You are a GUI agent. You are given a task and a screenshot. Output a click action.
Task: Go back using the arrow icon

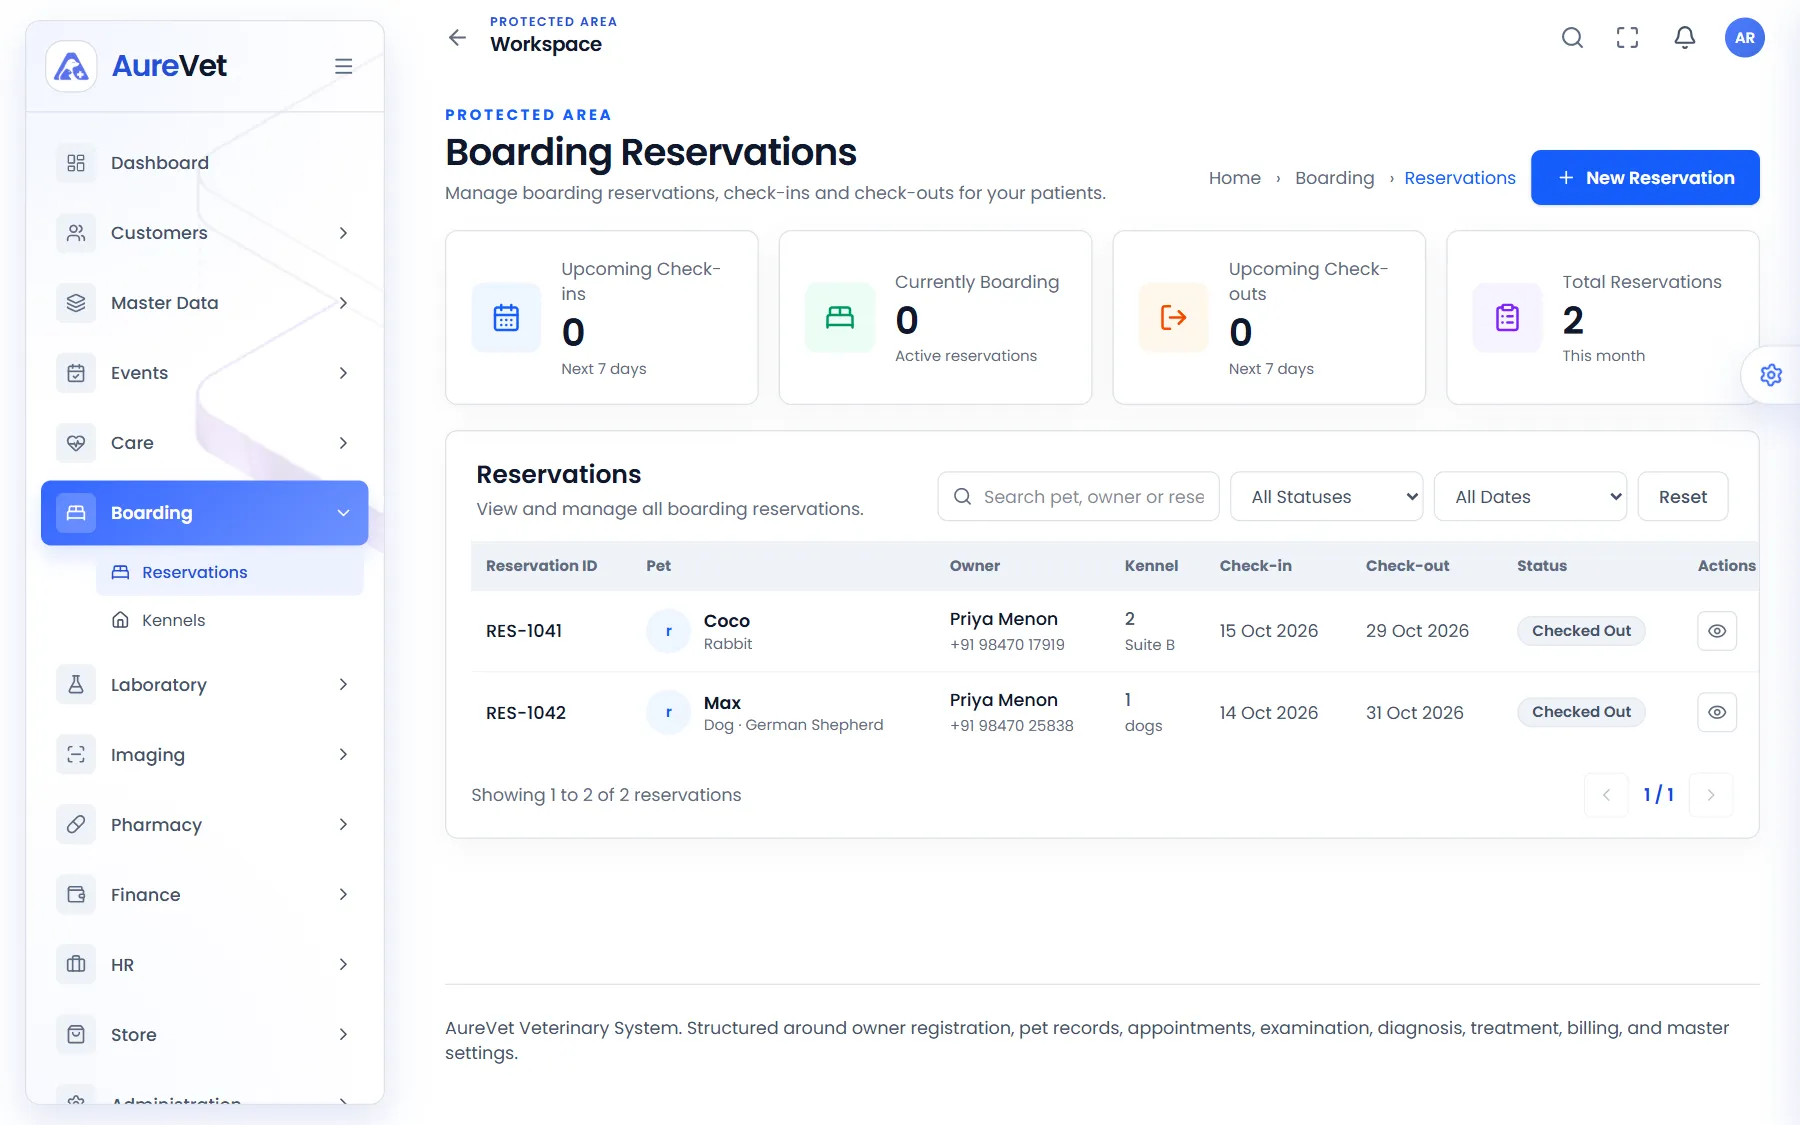[457, 38]
